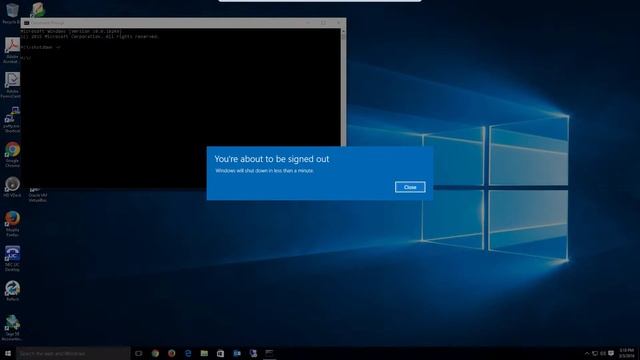Open Reflect desktop shortcut
The width and height of the screenshot is (640, 360).
[x=12, y=291]
